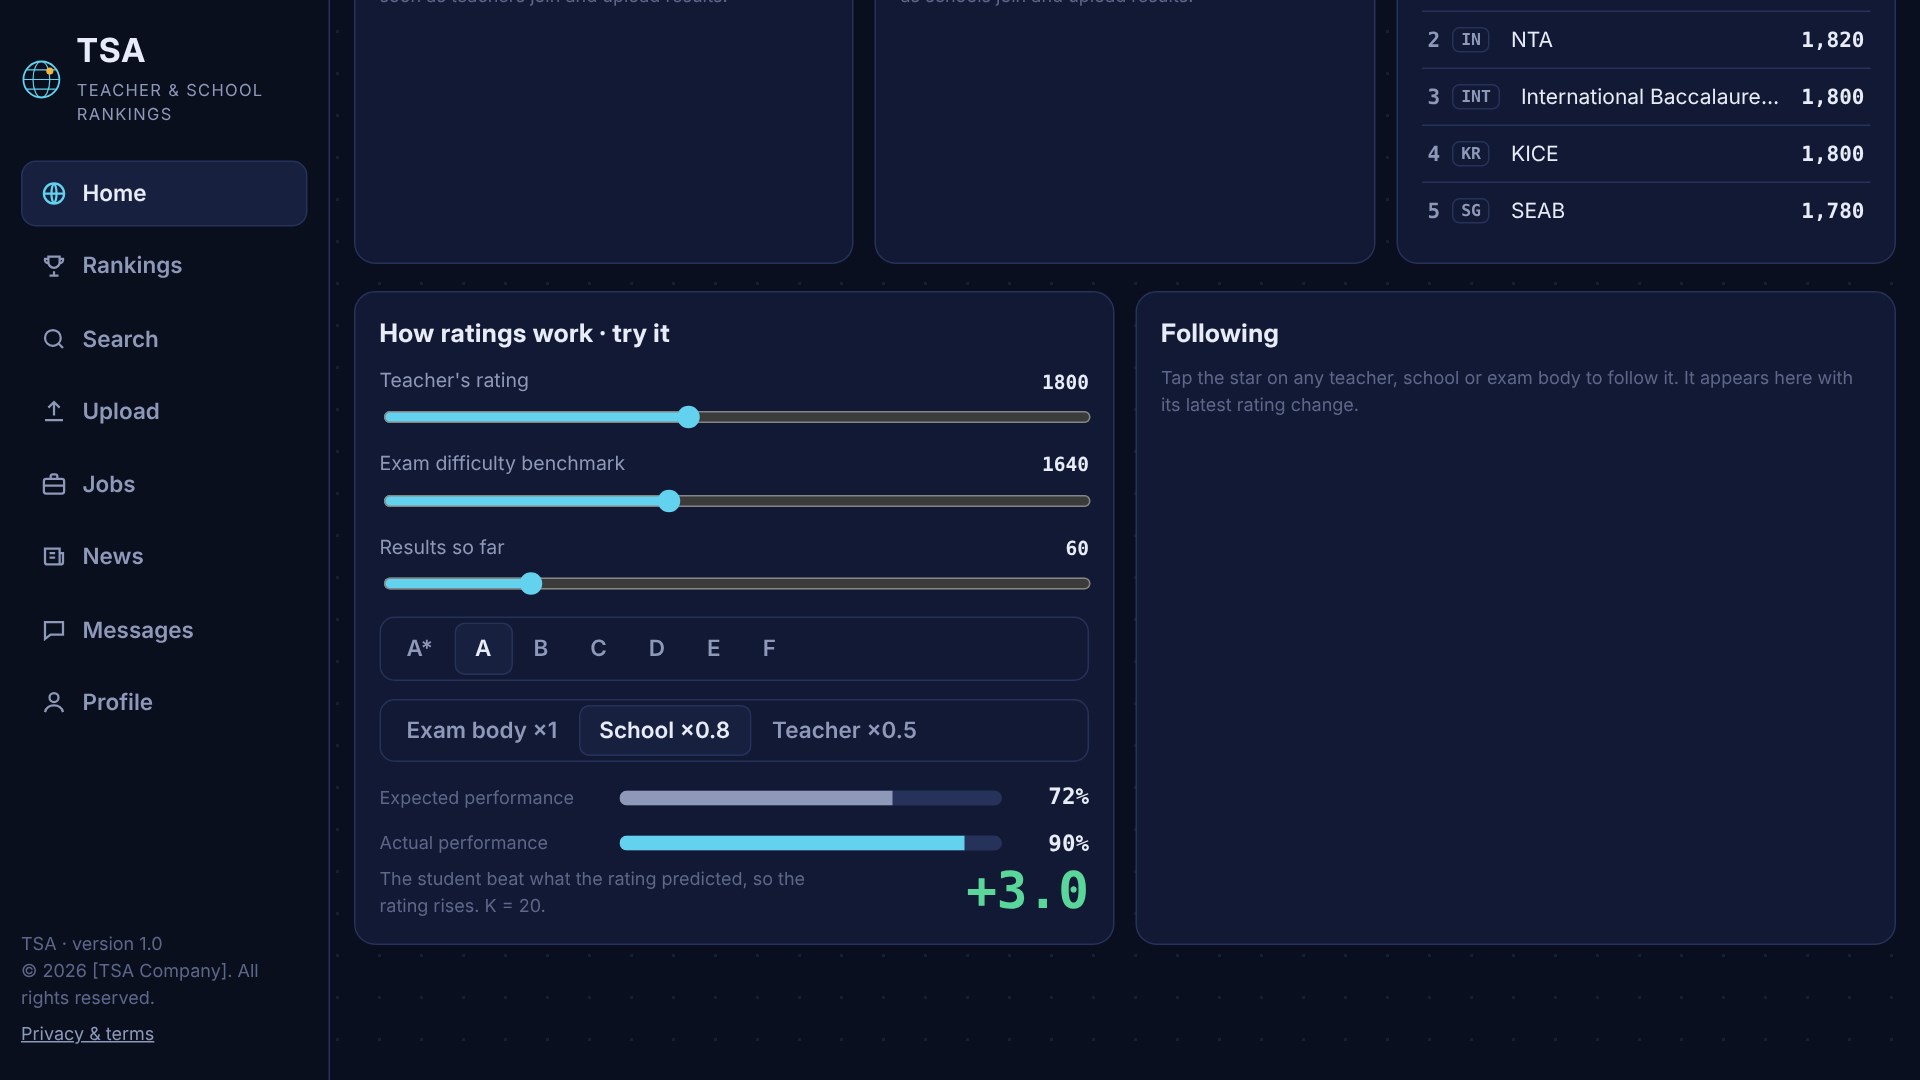Click the News newspaper icon
This screenshot has height=1080, width=1920.
point(54,556)
